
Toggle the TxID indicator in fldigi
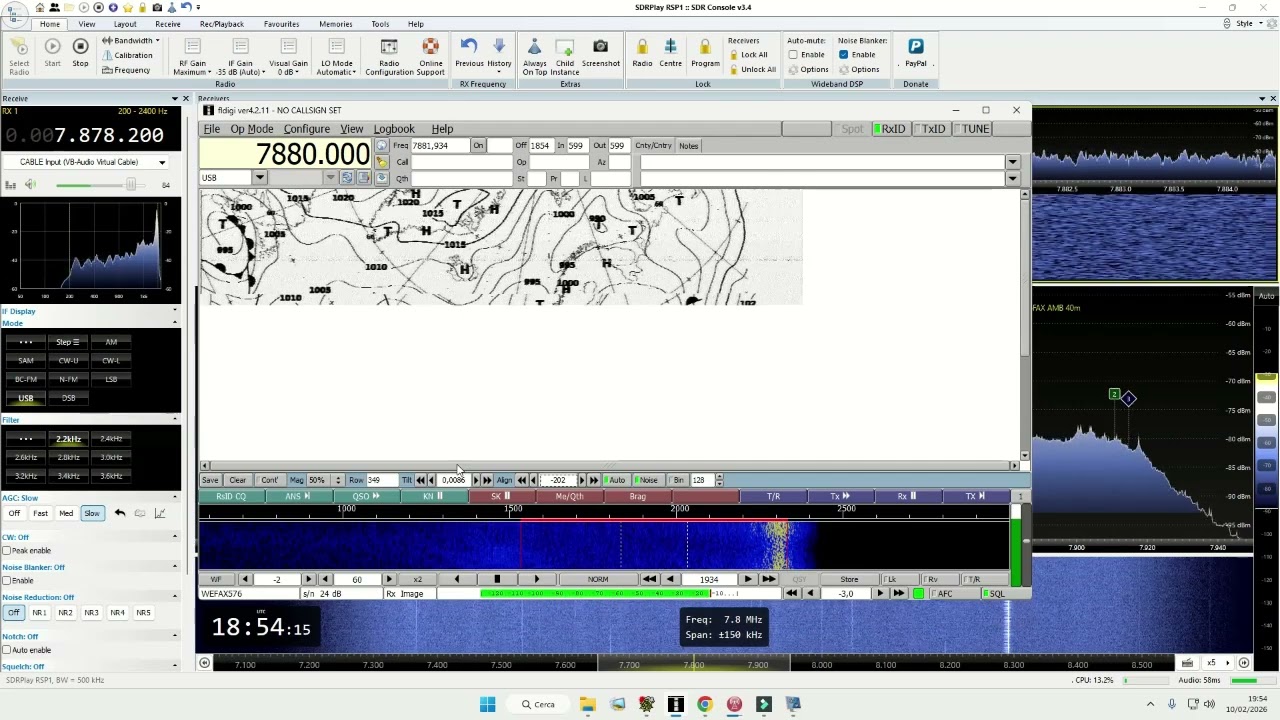point(930,129)
